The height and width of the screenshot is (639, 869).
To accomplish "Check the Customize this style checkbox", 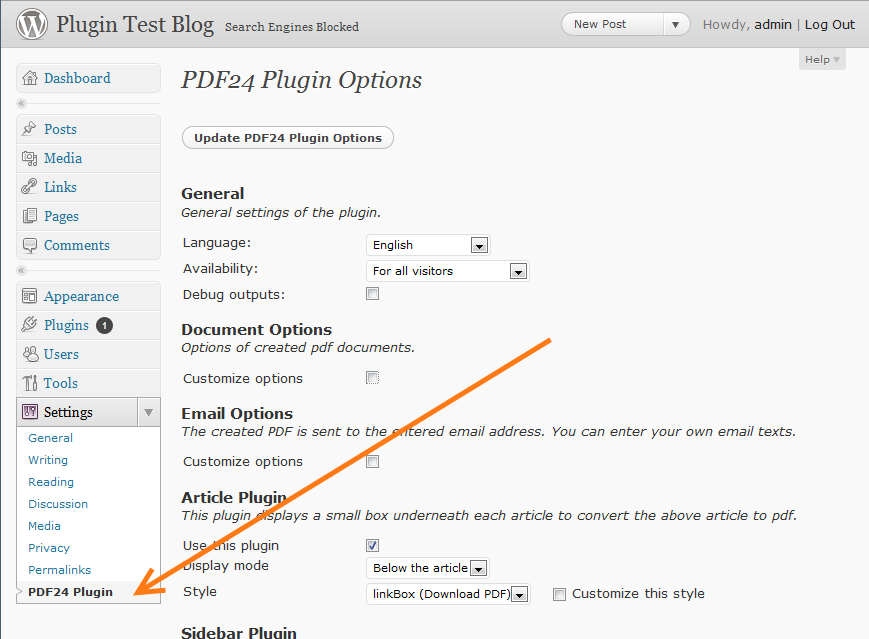I will click(x=560, y=594).
